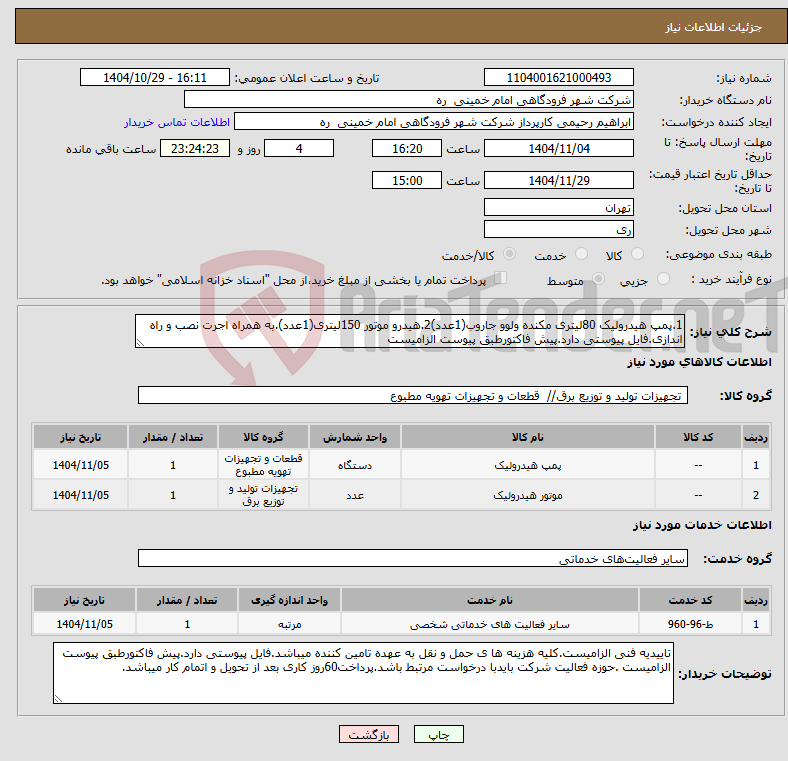788x761 pixels.
Task: Click the موتور هیدرولیک item cell
Action: (x=528, y=495)
